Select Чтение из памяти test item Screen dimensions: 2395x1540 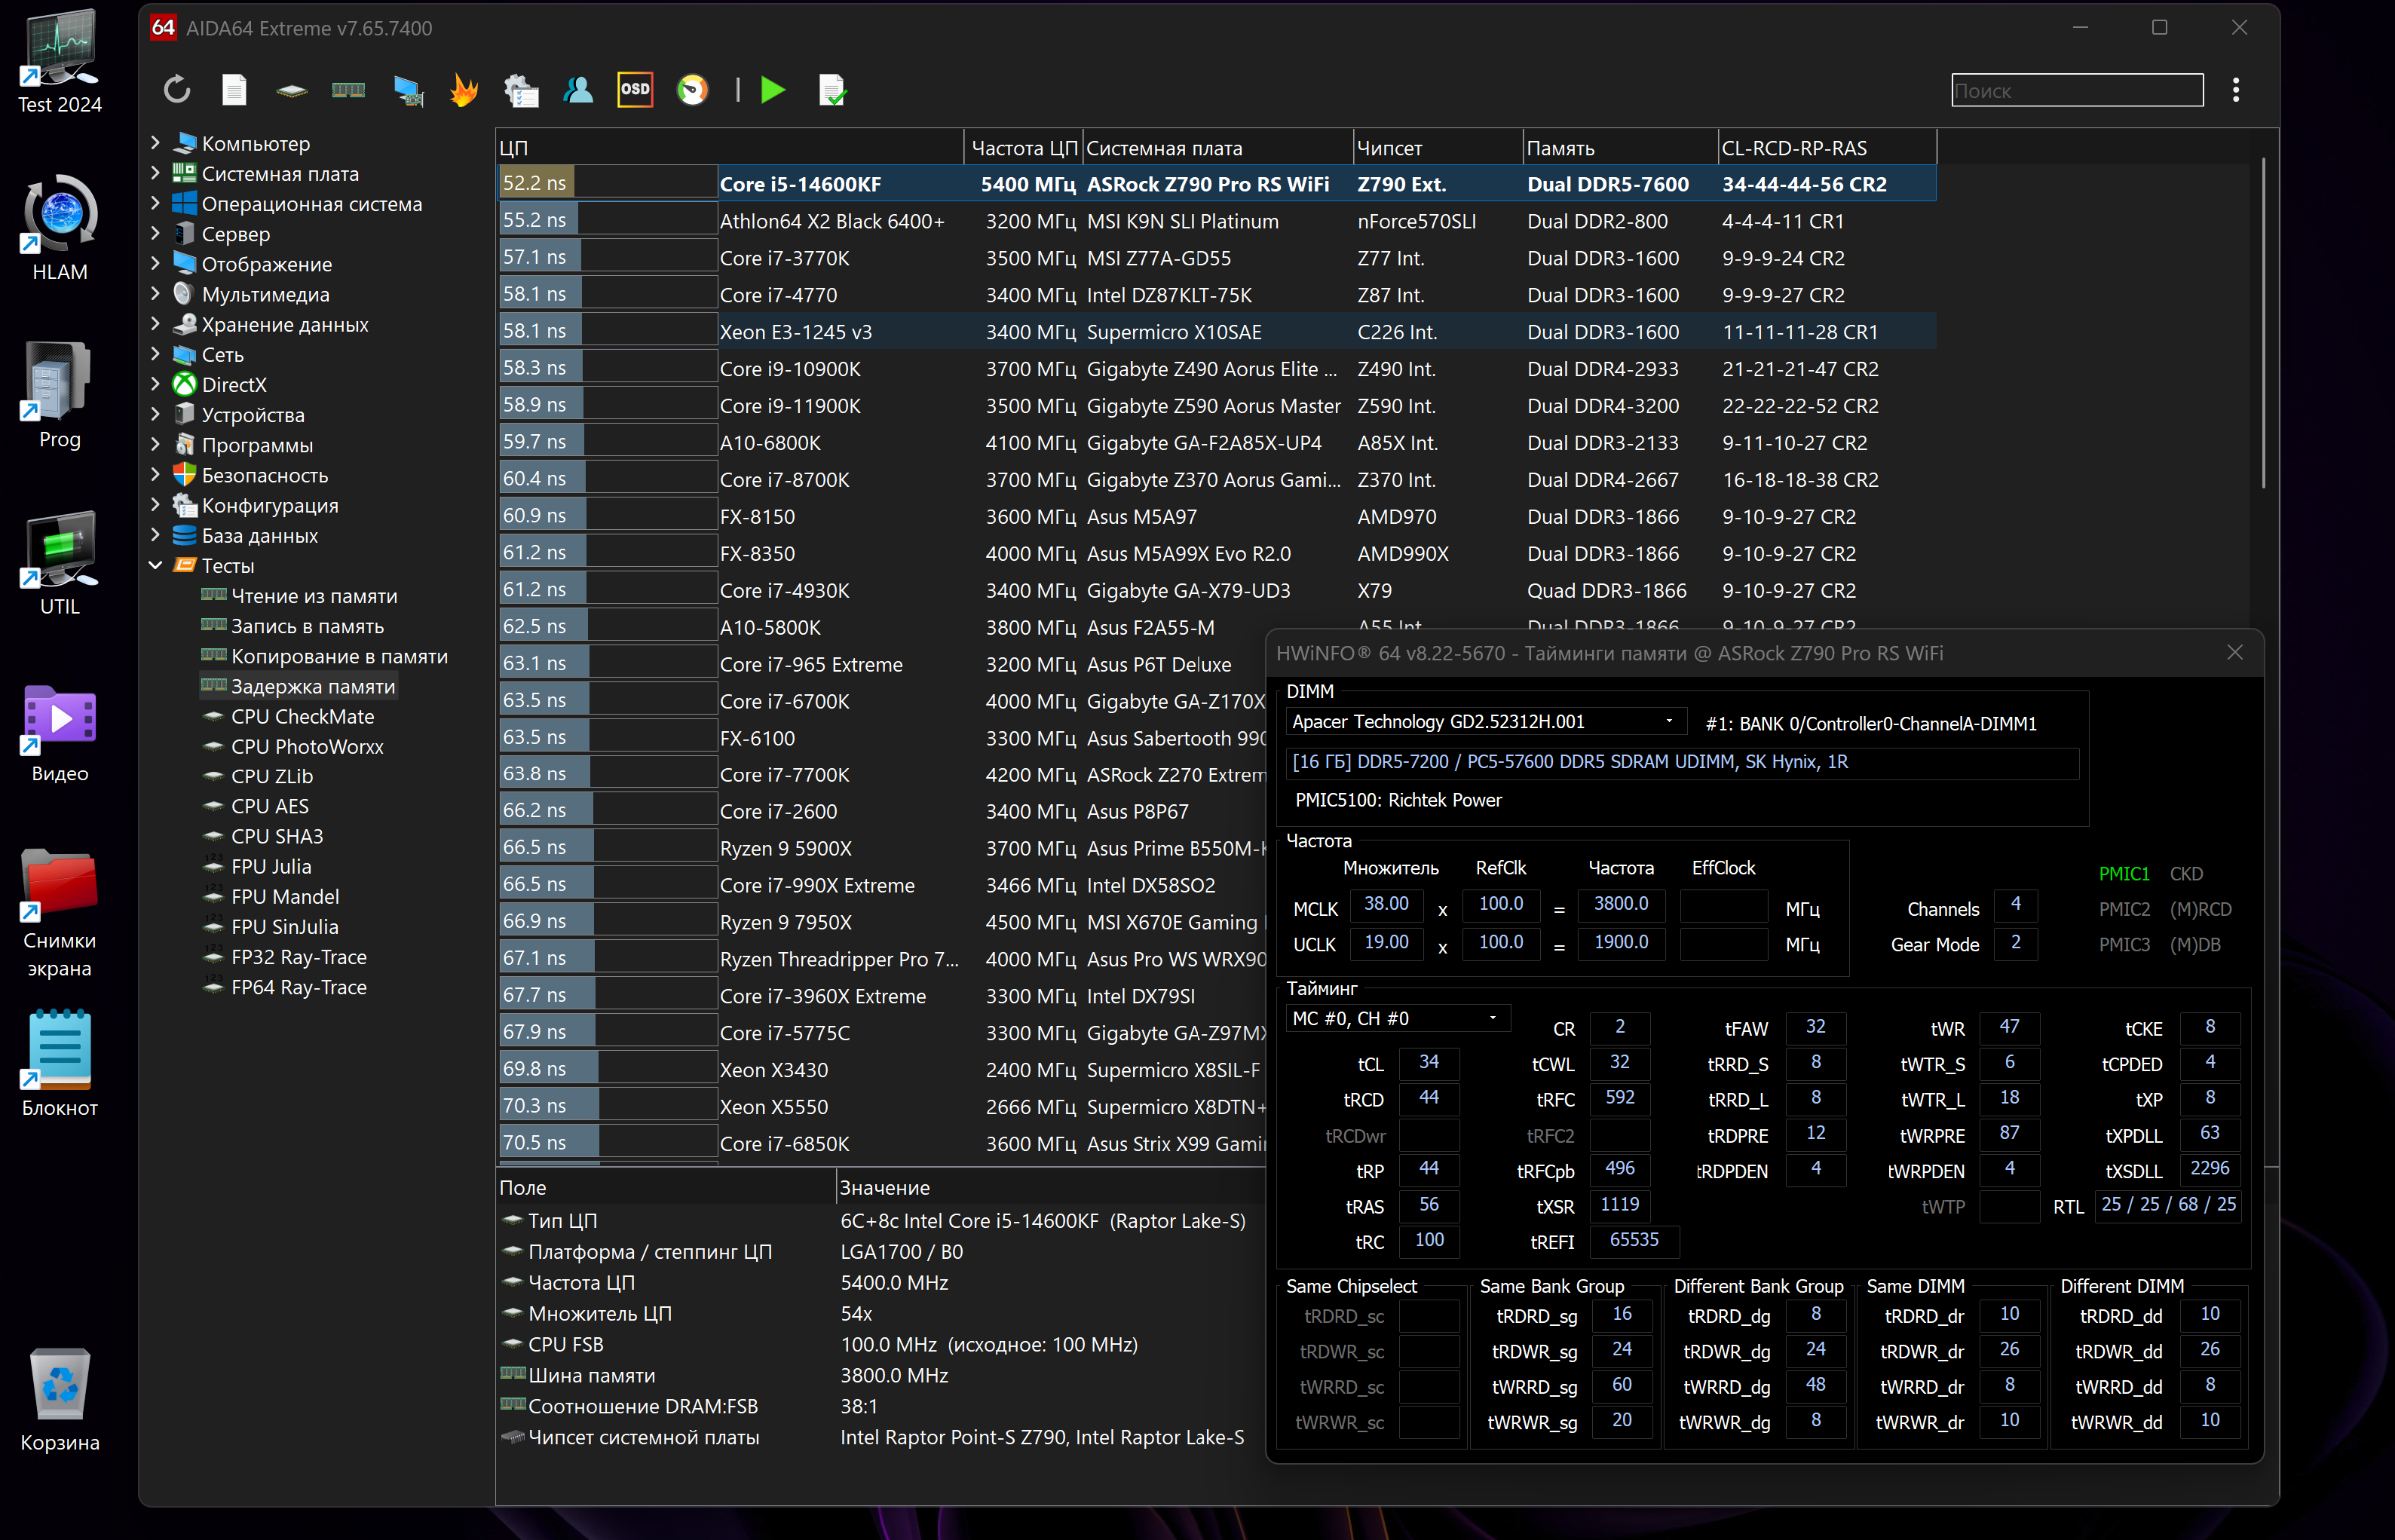pos(314,596)
